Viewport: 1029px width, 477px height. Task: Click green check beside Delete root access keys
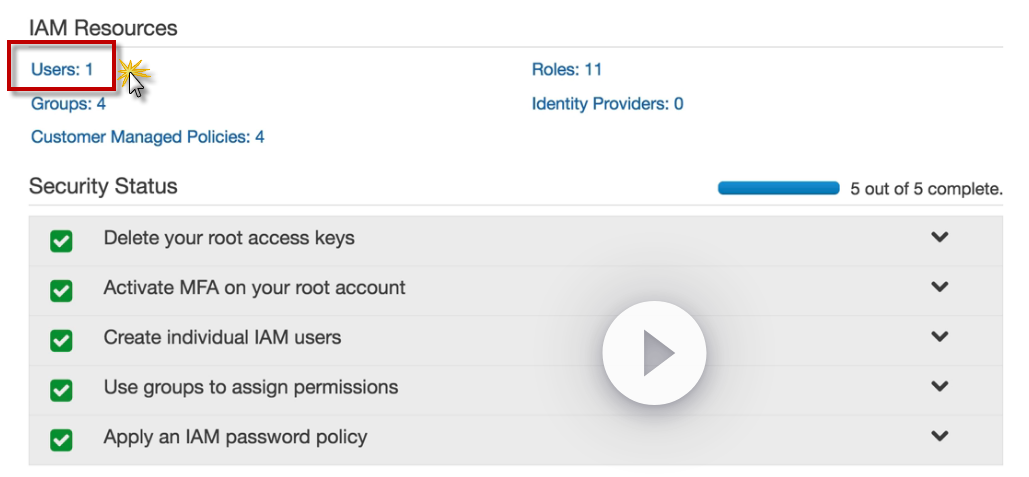tap(61, 241)
